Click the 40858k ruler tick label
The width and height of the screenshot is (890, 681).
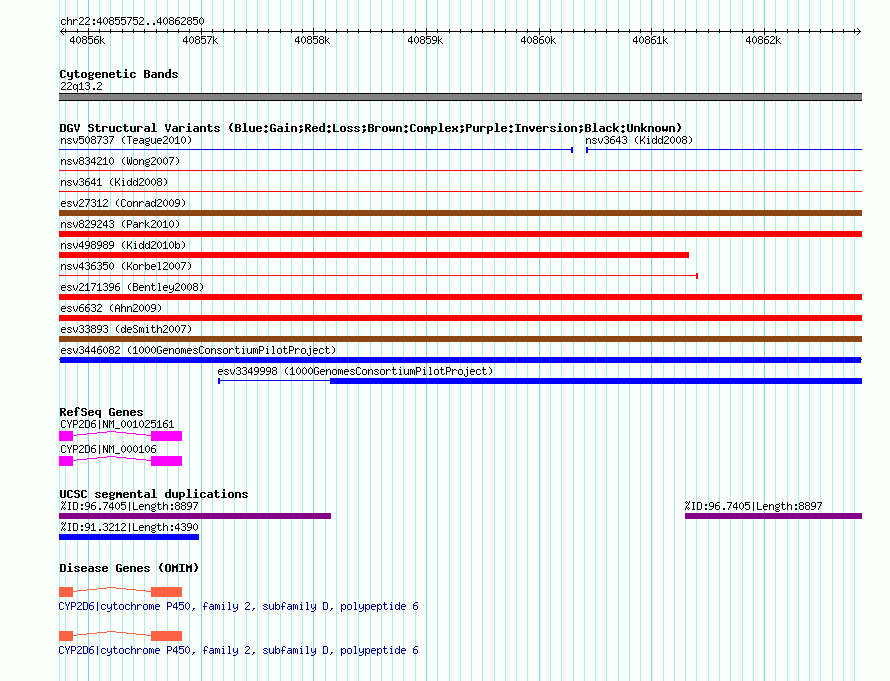pos(312,40)
